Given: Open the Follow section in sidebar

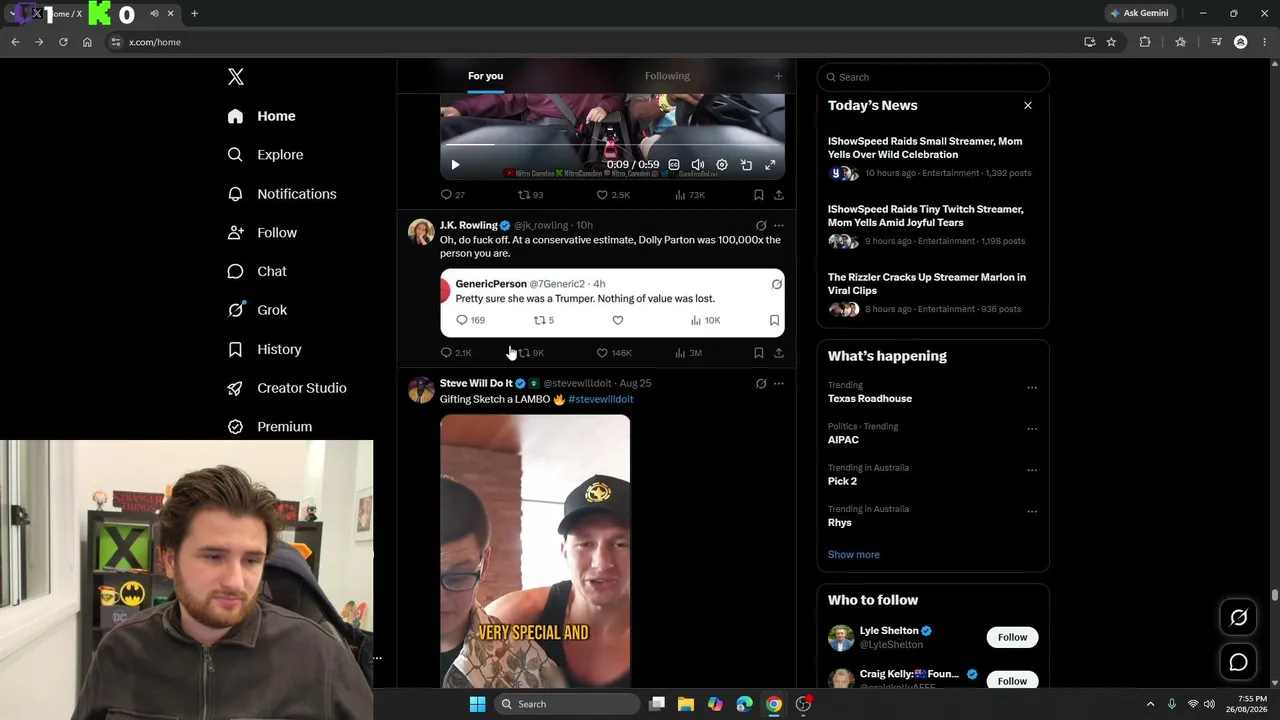Looking at the screenshot, I should click(x=262, y=233).
